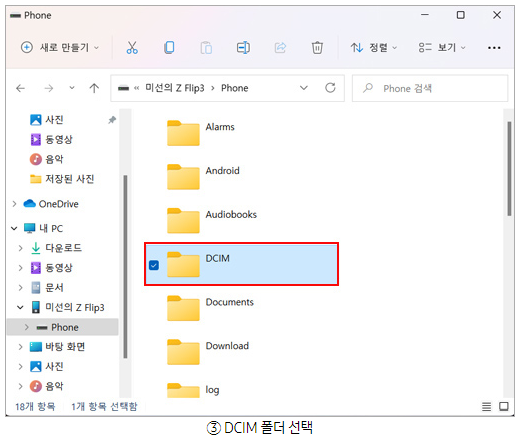Uncheck the DCIM folder checkbox
519x442 pixels.
click(154, 265)
